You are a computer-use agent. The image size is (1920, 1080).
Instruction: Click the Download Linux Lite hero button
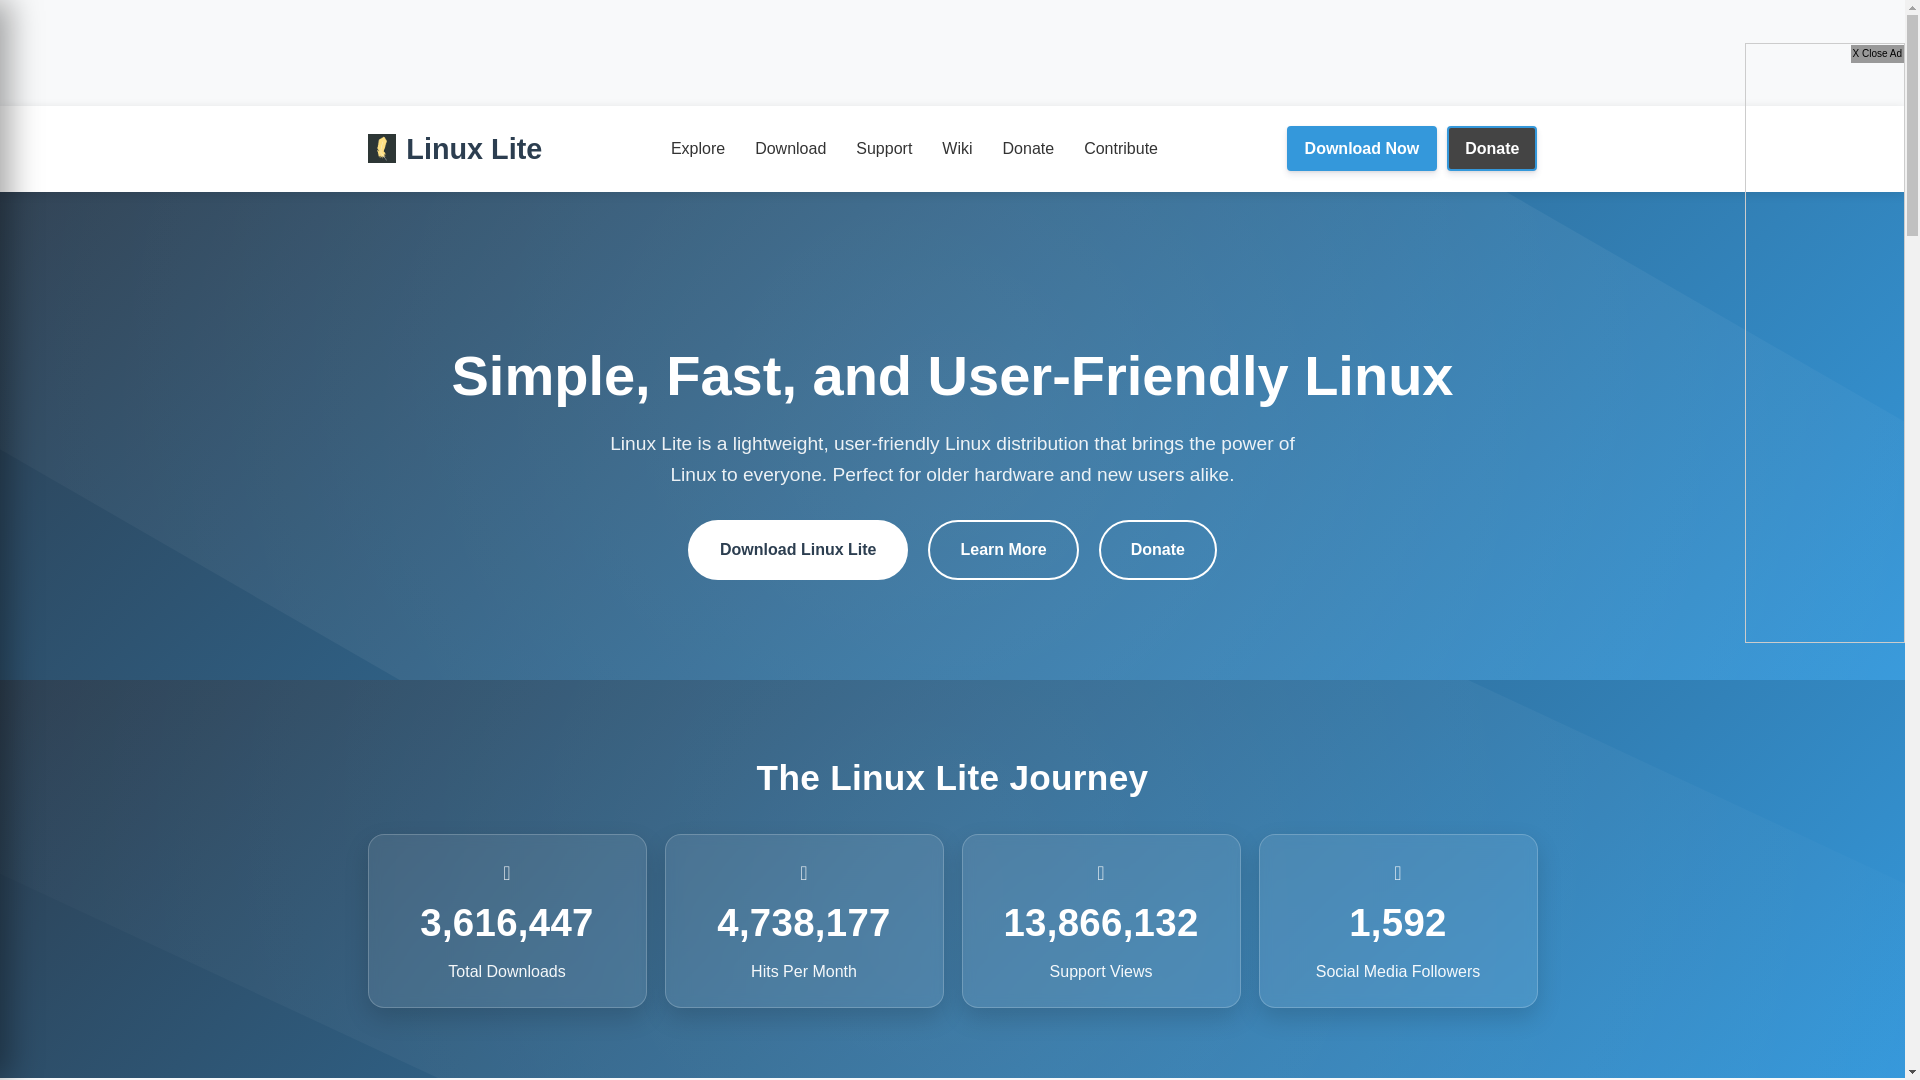798,550
